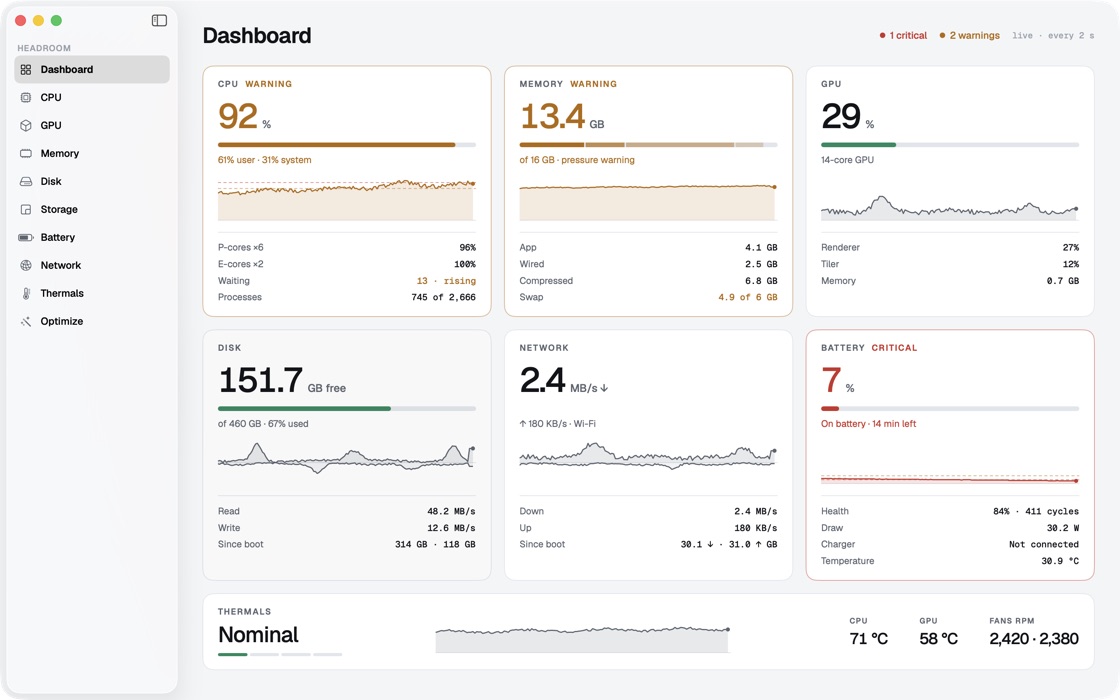Click the Renderer 27% row
The height and width of the screenshot is (700, 1120).
pos(950,248)
